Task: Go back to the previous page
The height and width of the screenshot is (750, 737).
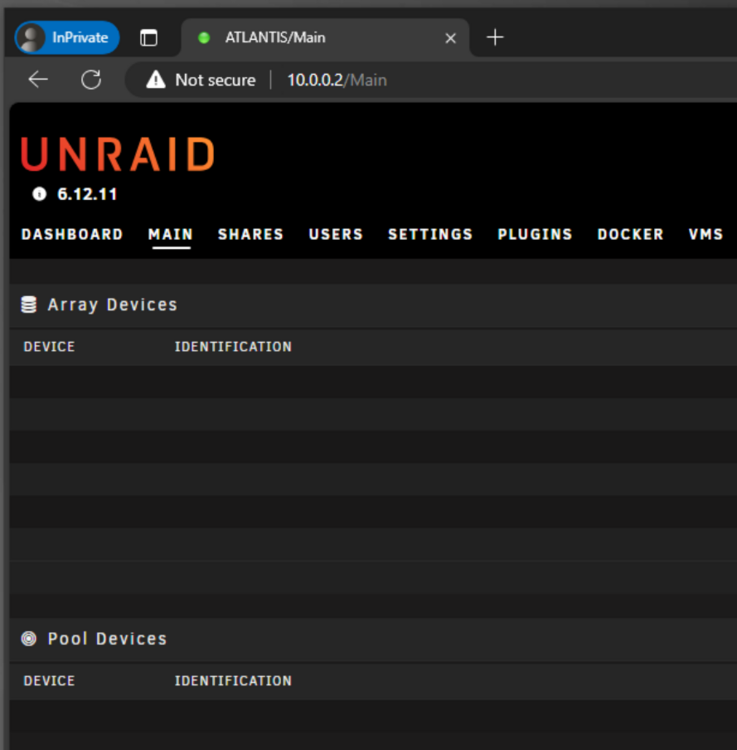Action: point(38,79)
